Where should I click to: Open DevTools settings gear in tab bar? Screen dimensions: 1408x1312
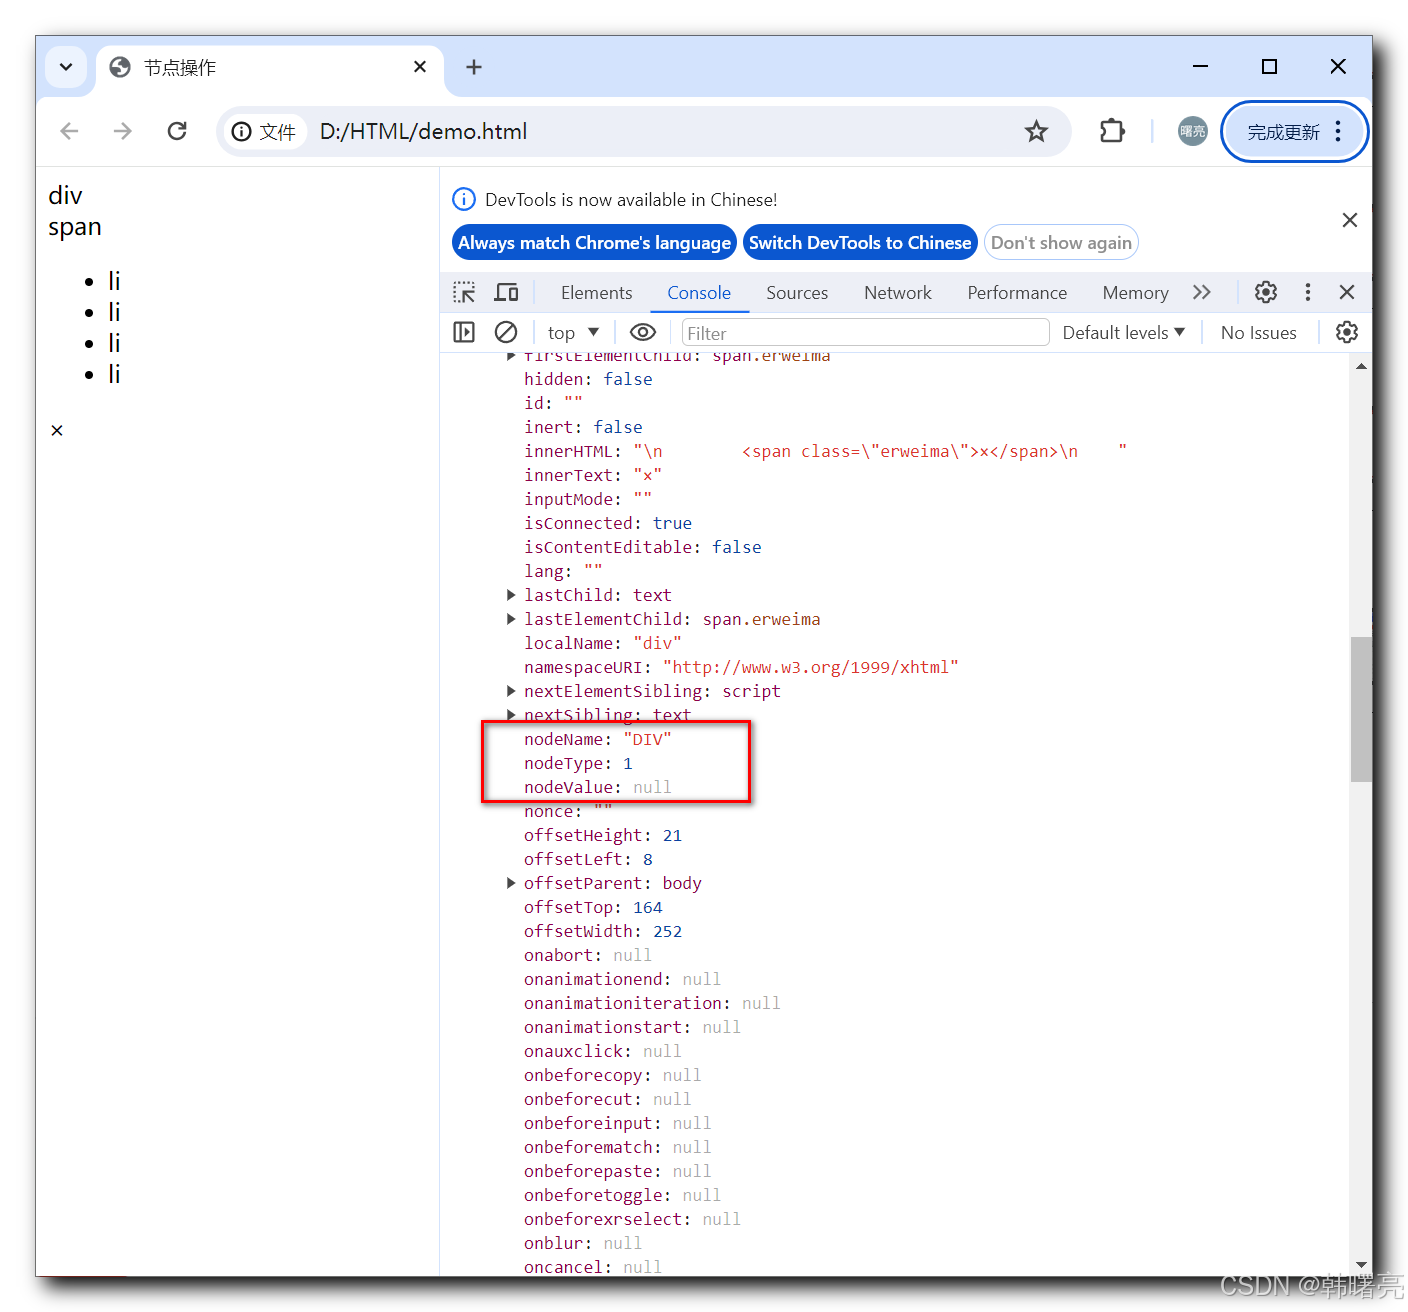[x=1266, y=292]
